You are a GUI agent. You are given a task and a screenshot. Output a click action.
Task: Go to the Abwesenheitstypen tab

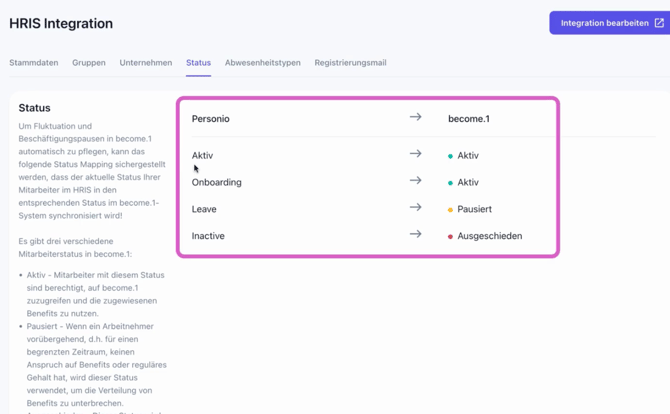pyautogui.click(x=263, y=62)
